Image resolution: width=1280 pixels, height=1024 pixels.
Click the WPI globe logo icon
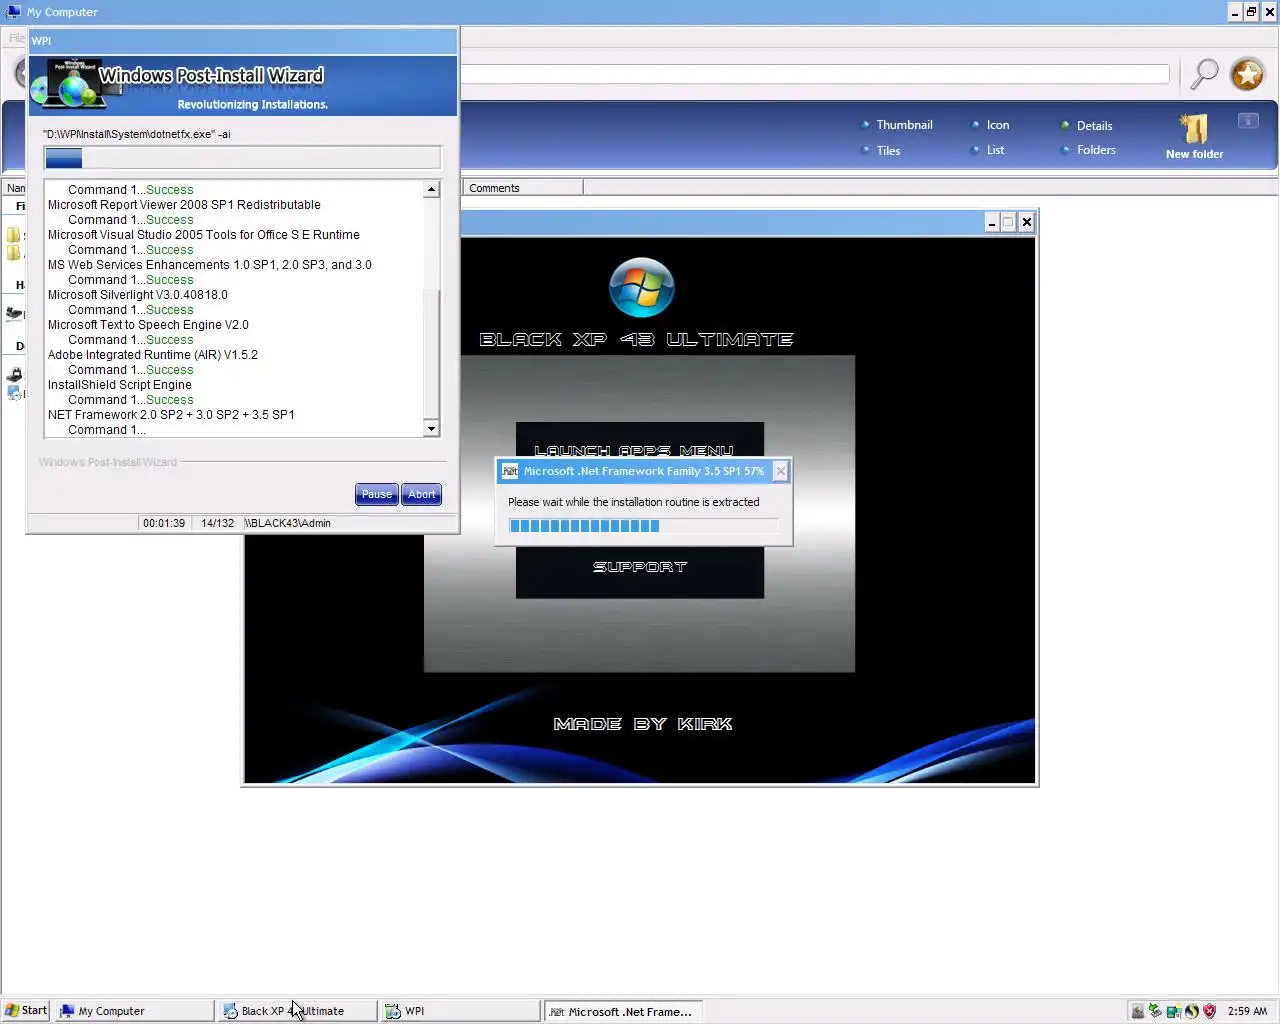point(74,84)
